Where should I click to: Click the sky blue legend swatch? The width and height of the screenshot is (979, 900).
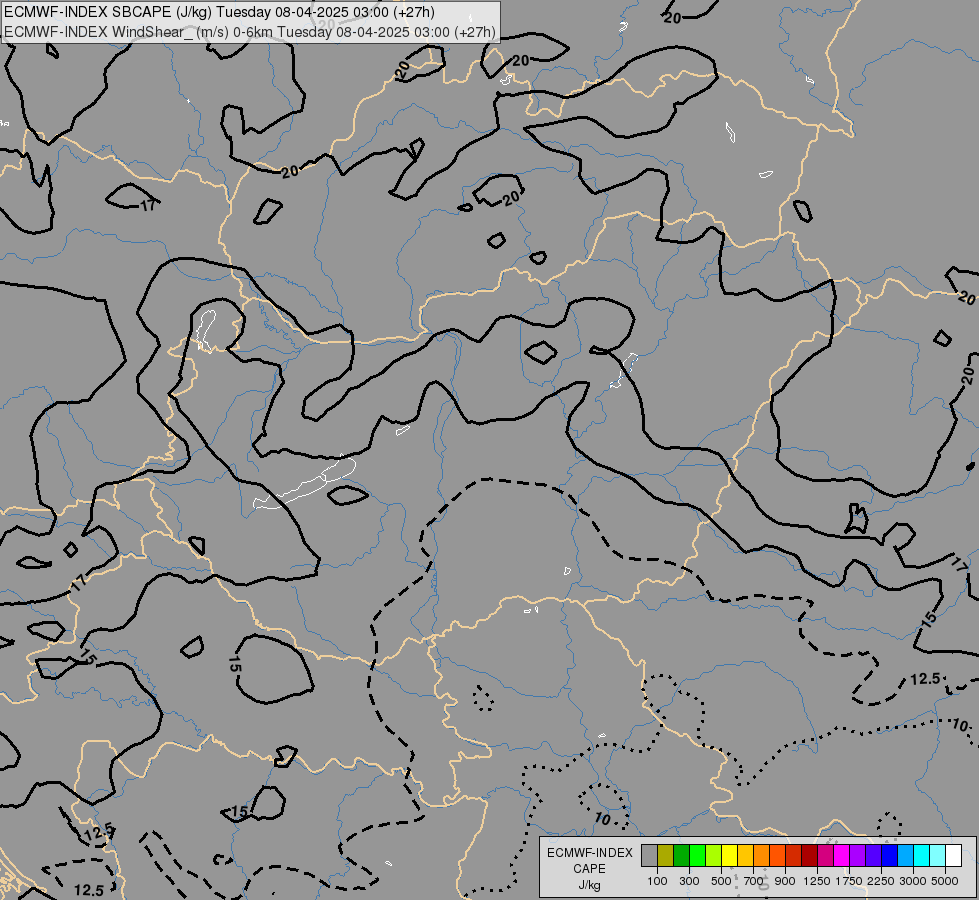[x=905, y=856]
